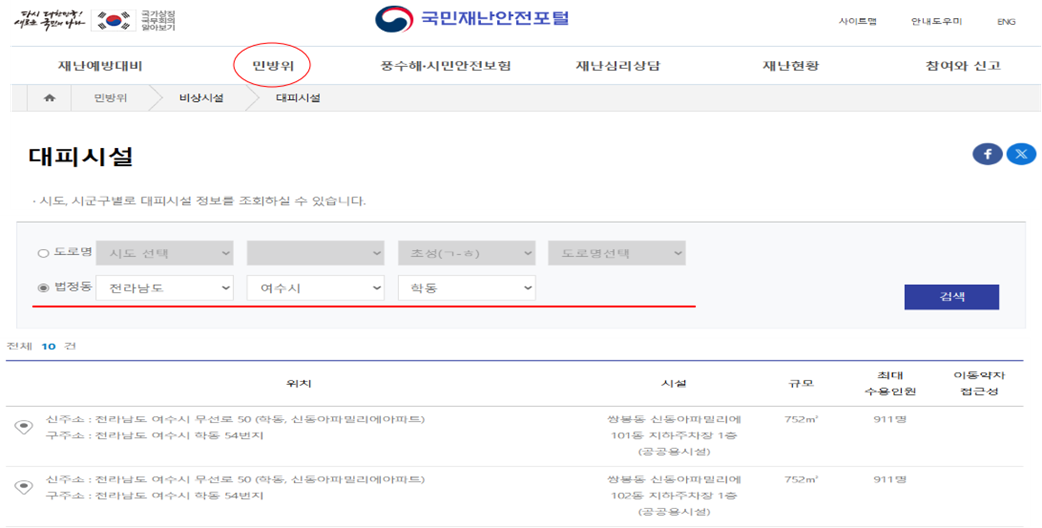1042x528 pixels.
Task: Open the empty 시군구 dropdown in 도로명 row
Action: [316, 253]
